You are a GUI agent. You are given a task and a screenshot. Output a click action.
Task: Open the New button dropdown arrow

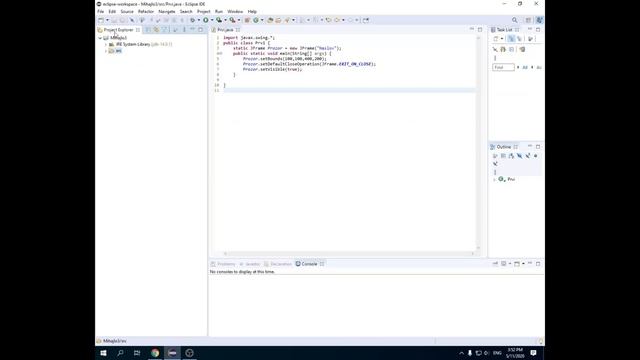[x=107, y=20]
